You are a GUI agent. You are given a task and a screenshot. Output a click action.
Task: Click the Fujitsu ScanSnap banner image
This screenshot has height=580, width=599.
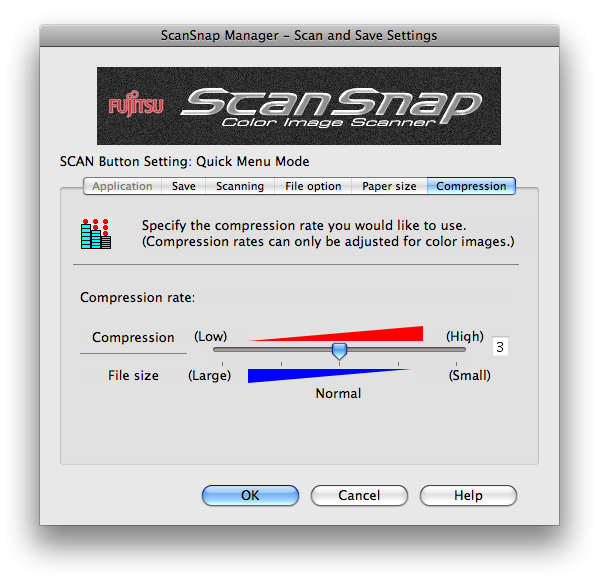click(x=299, y=106)
